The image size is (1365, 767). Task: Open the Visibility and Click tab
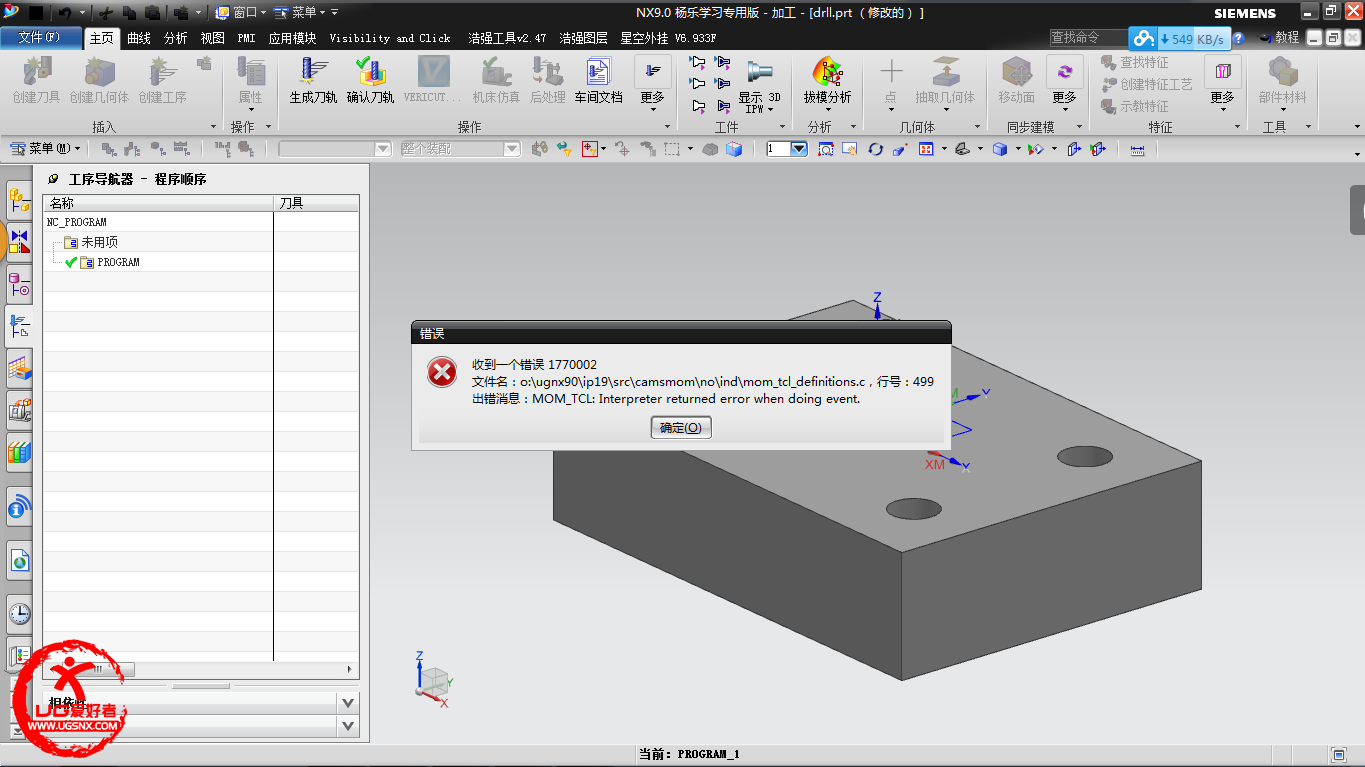click(390, 38)
